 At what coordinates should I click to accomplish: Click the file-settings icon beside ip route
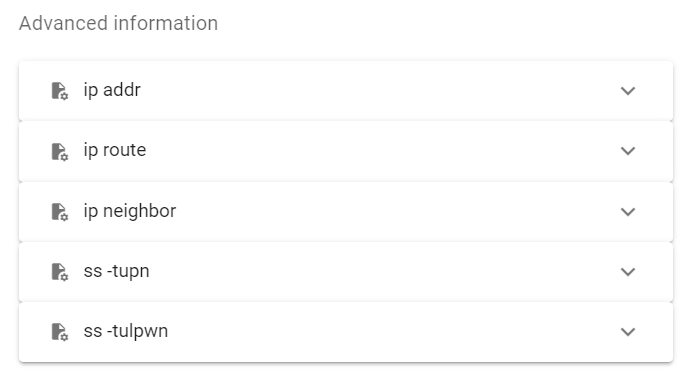pos(60,151)
